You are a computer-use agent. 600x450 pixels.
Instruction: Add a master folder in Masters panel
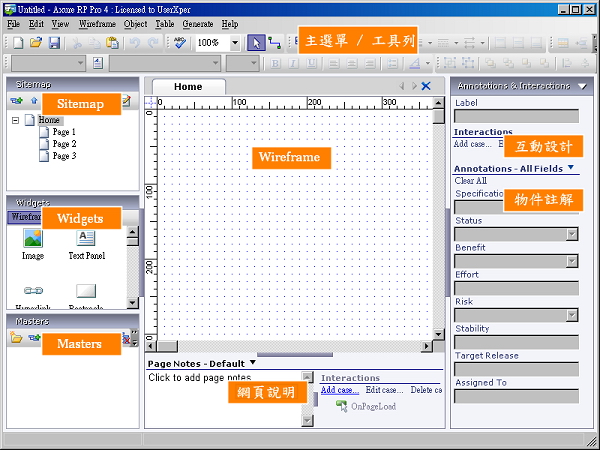pyautogui.click(x=16, y=339)
